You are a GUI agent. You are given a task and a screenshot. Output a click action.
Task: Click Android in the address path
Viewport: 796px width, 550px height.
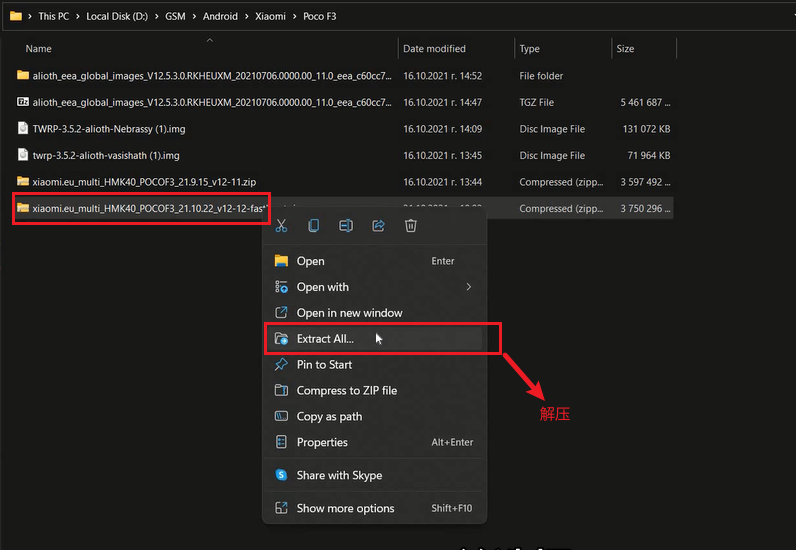[220, 16]
